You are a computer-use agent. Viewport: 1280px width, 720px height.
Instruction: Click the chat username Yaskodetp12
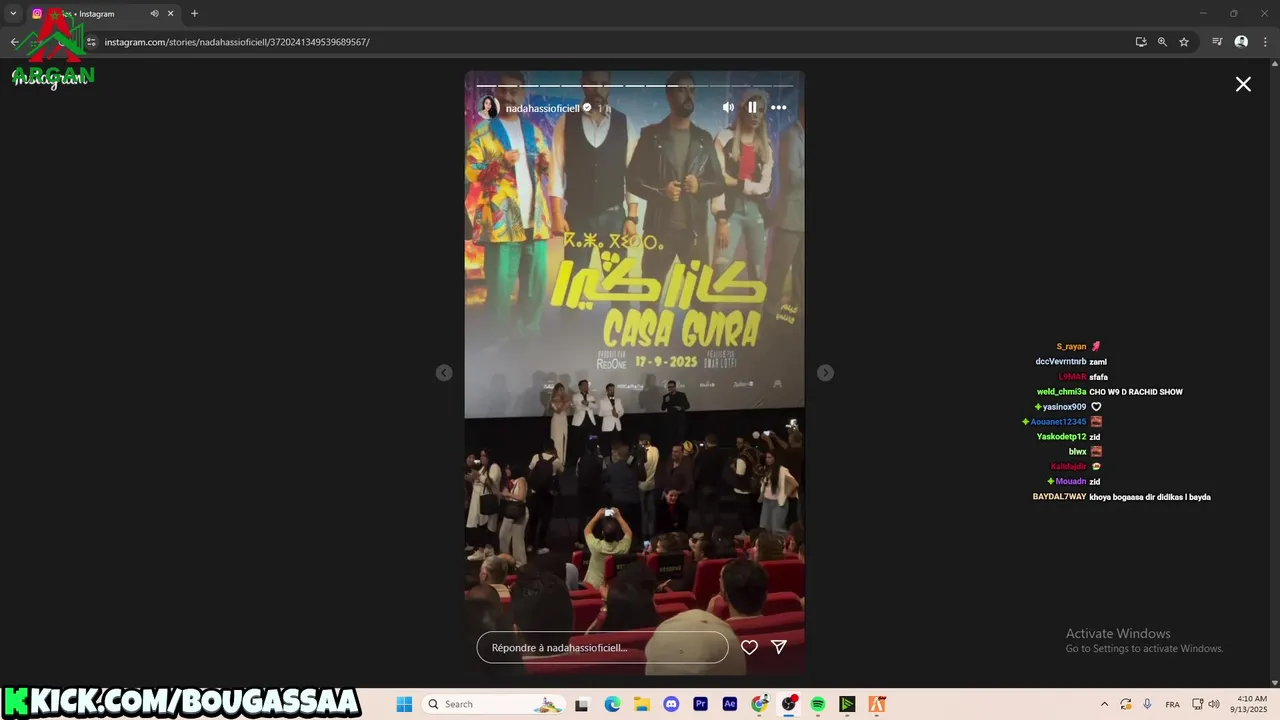point(1061,437)
